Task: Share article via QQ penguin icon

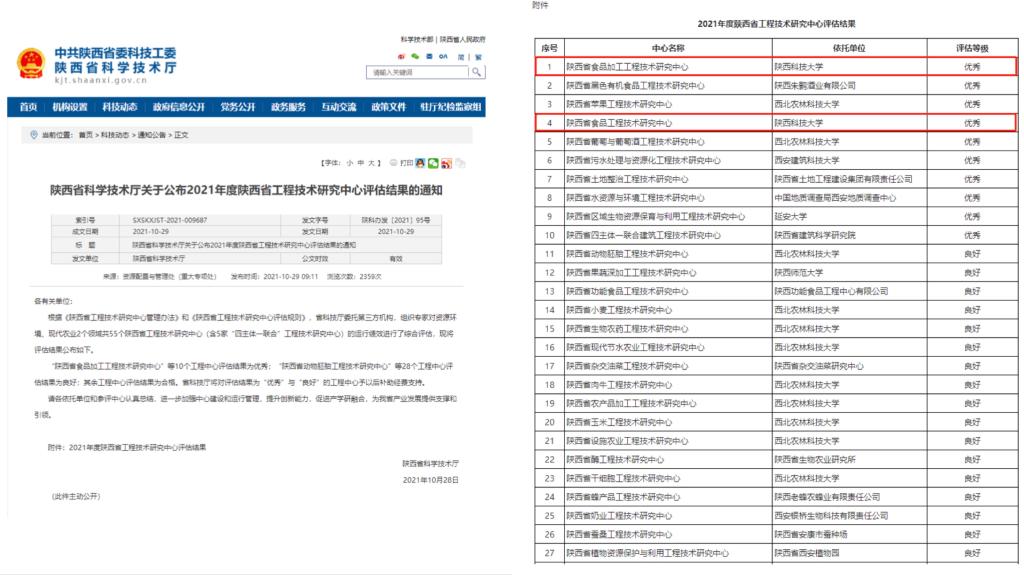Action: pyautogui.click(x=421, y=162)
